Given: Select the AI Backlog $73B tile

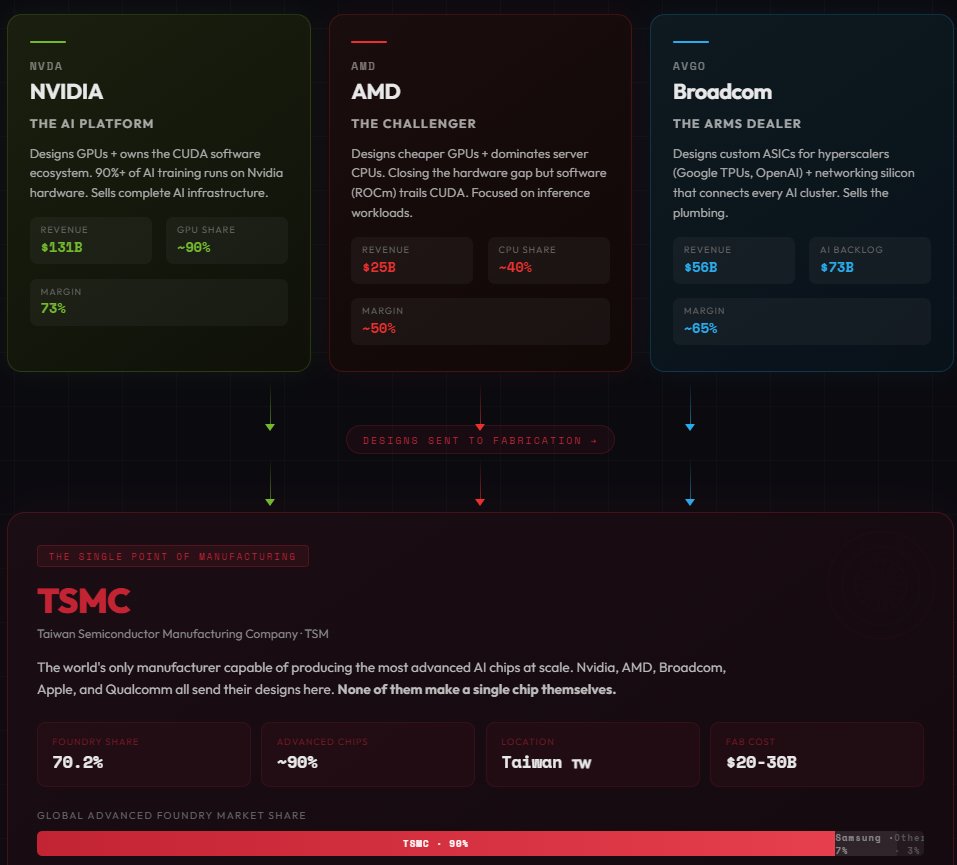Looking at the screenshot, I should [x=869, y=260].
